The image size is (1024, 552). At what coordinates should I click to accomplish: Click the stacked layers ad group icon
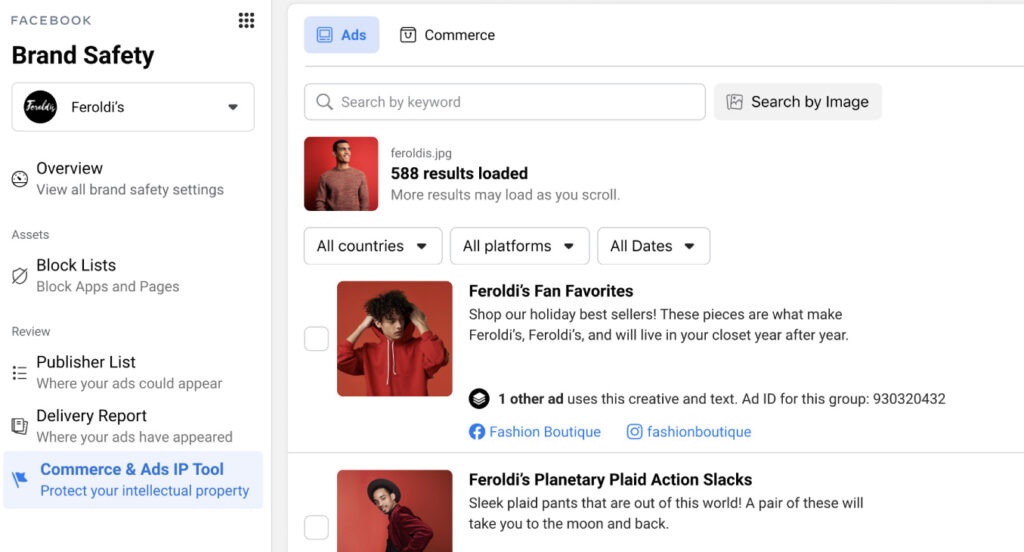point(479,398)
